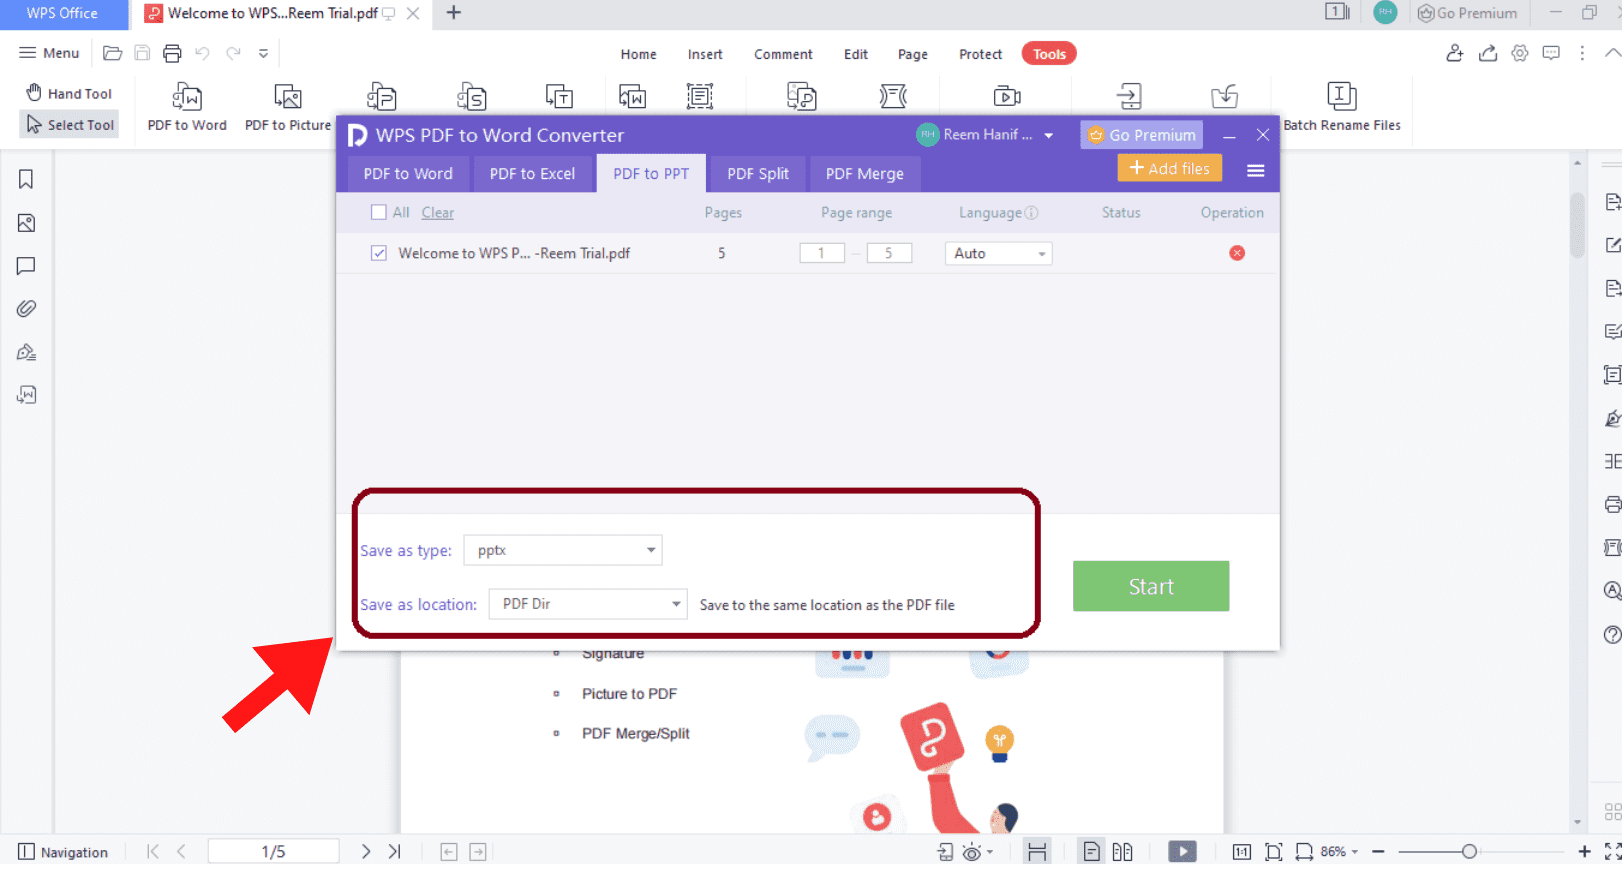Open the bookmark panel in left sidebar
1622x876 pixels.
coord(26,179)
